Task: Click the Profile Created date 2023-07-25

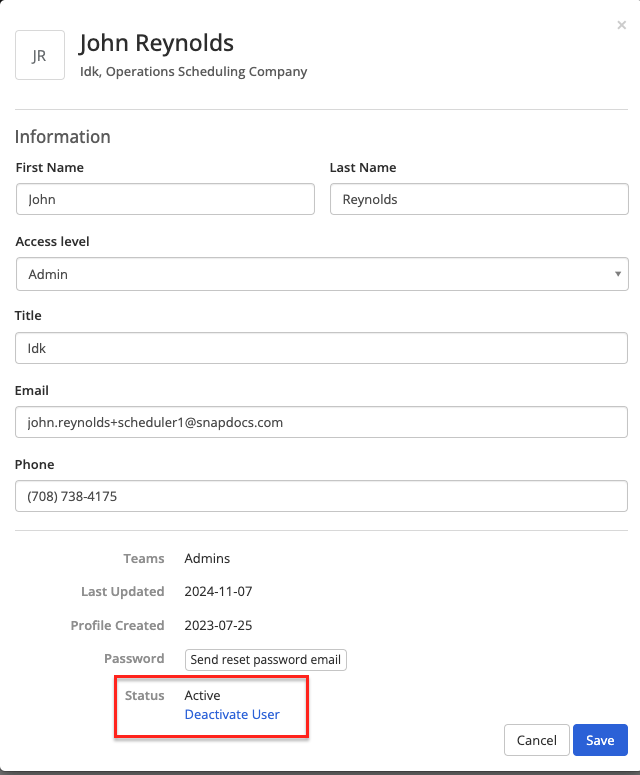Action: point(218,625)
